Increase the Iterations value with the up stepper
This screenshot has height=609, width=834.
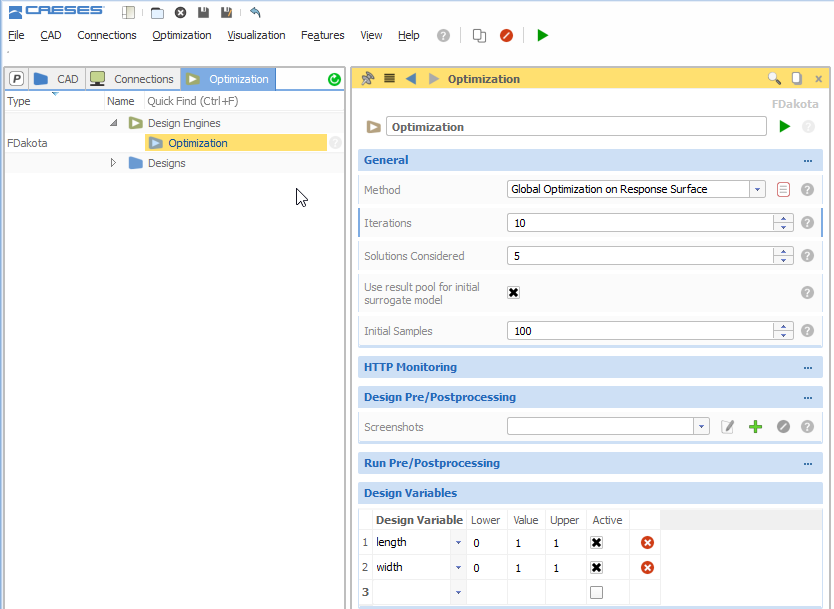783,218
